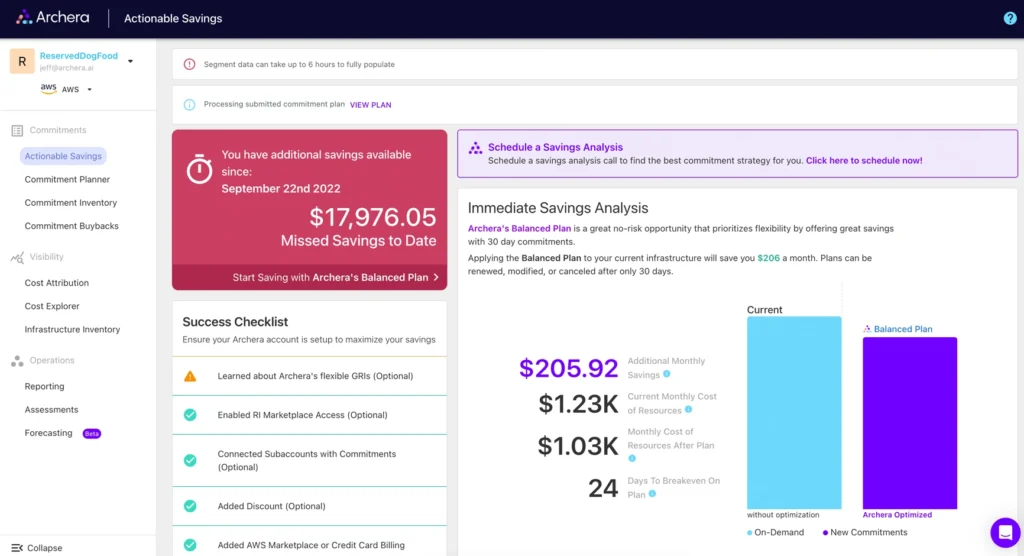
Task: Toggle On-Demand legend series
Action: tap(775, 532)
